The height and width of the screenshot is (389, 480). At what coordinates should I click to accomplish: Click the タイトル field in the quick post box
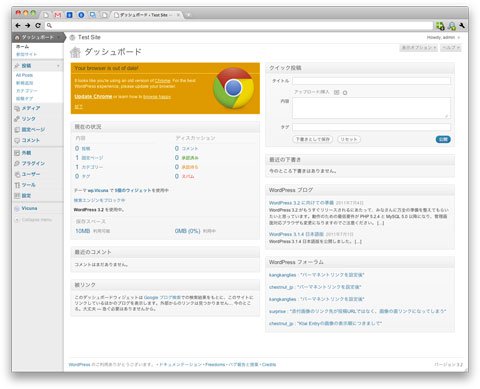point(371,81)
